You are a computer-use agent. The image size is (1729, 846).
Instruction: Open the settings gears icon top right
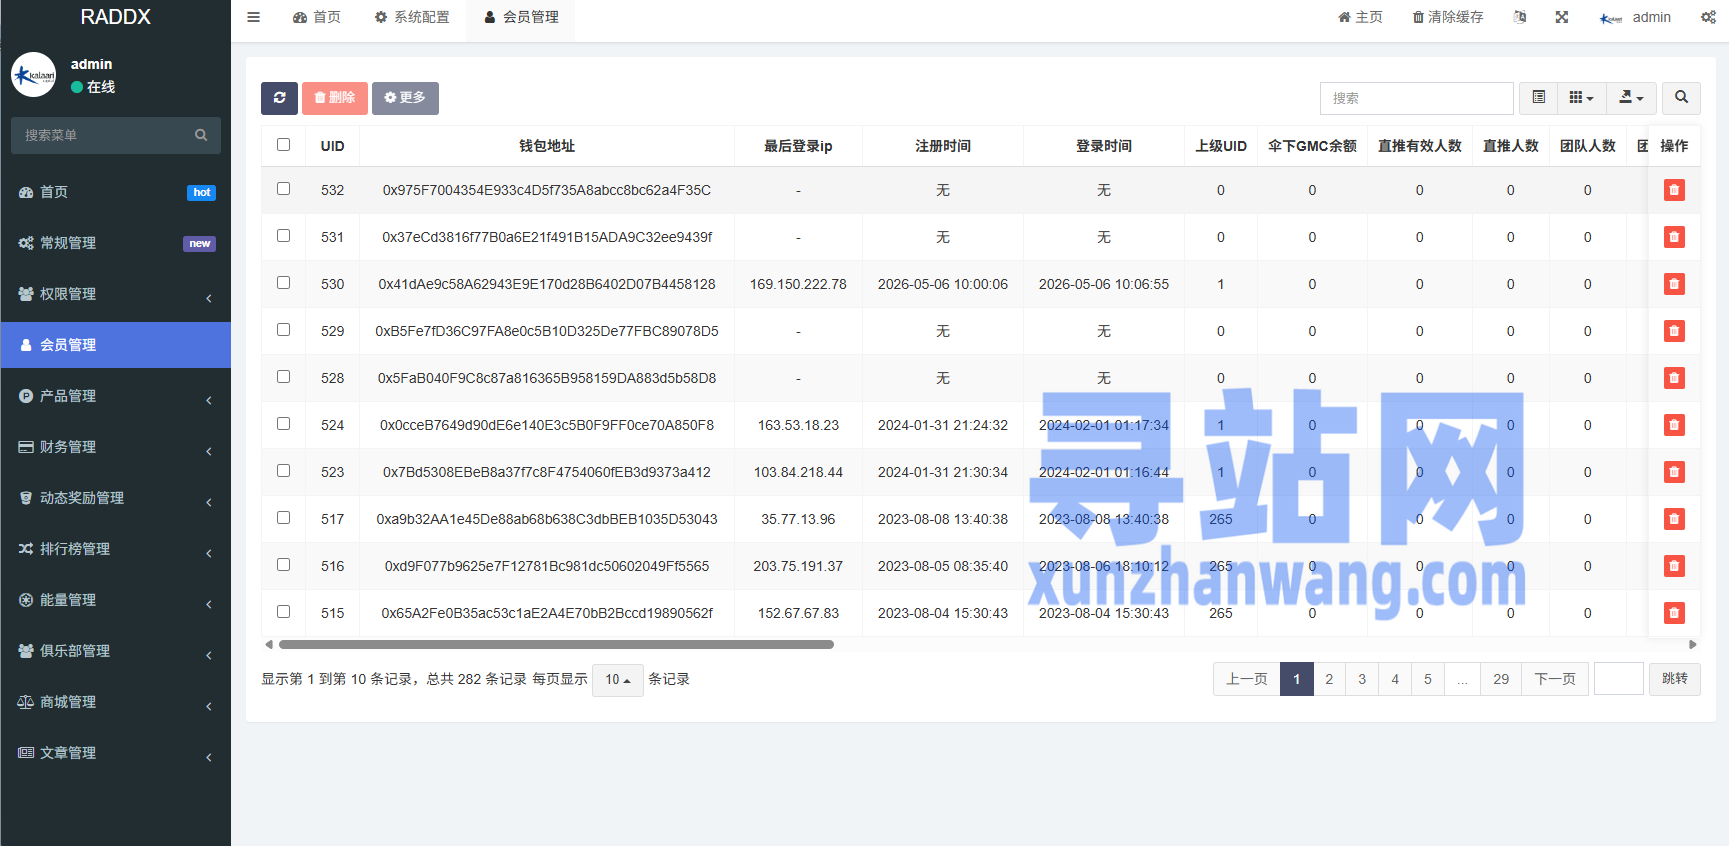point(1708,17)
